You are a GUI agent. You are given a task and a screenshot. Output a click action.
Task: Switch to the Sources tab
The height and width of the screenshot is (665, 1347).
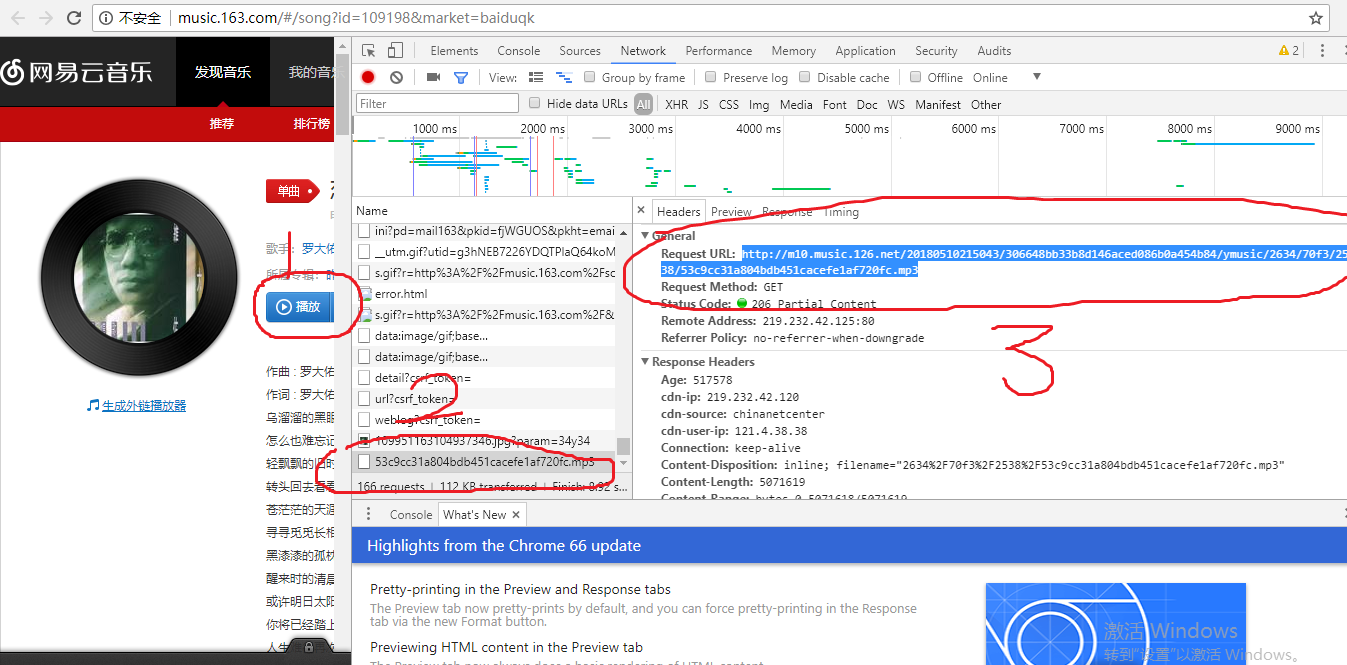[x=580, y=50]
